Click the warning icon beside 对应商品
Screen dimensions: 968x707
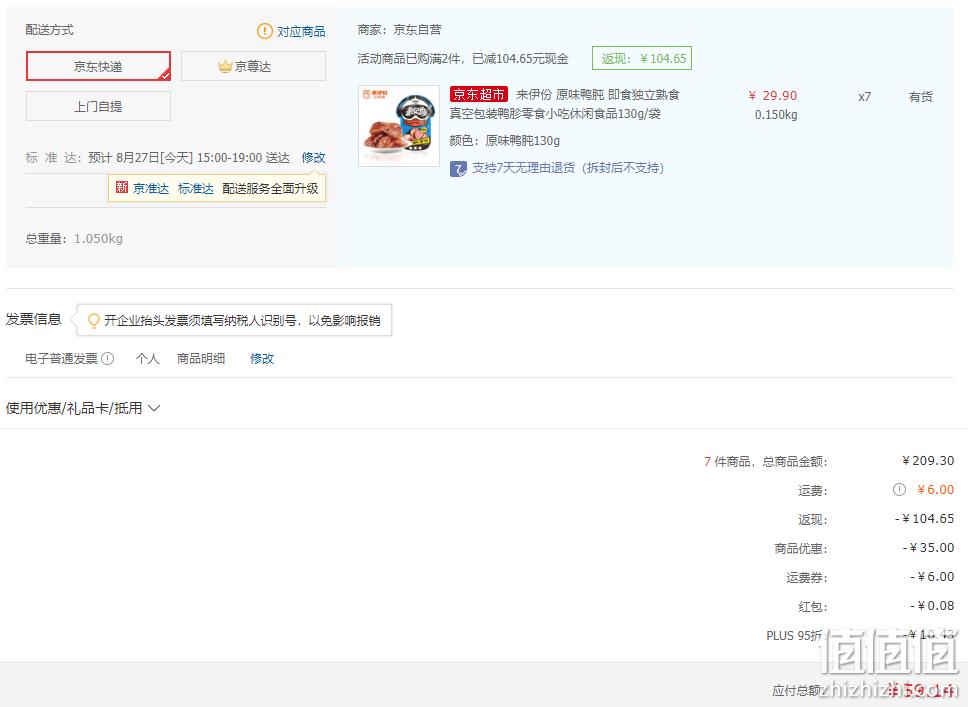pos(264,31)
